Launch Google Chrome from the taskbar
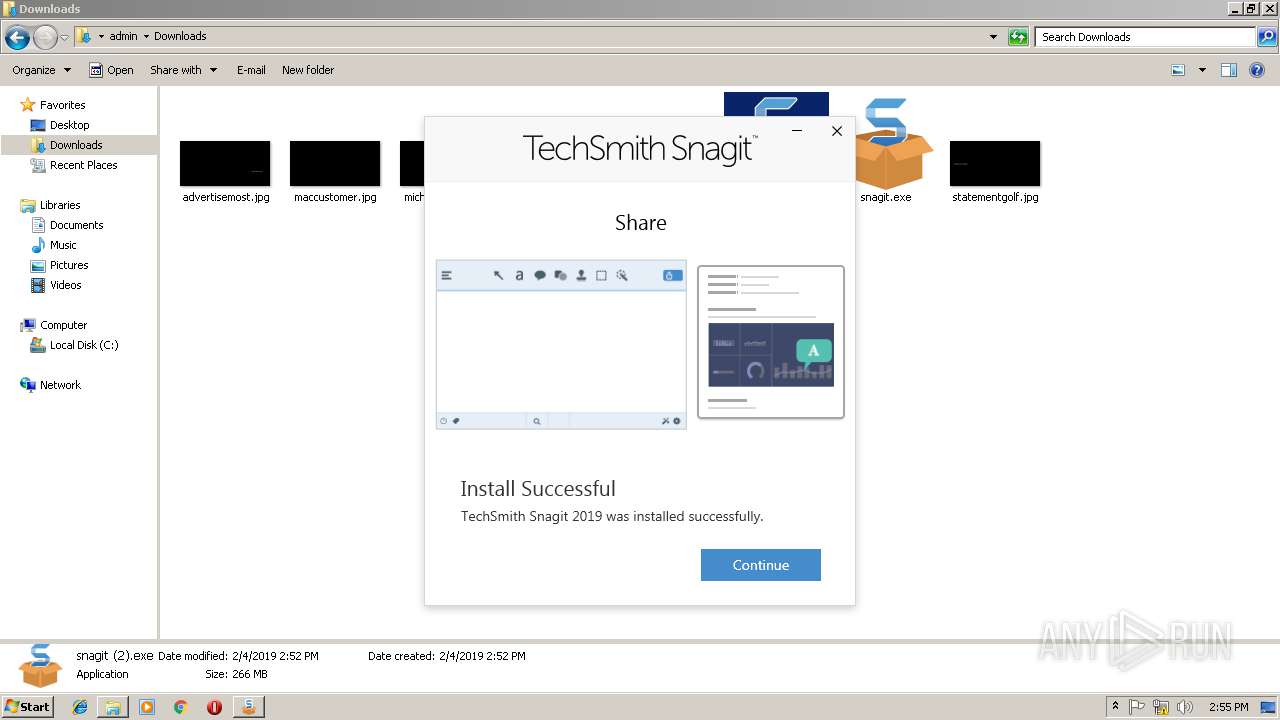Screen dimensions: 1280x720 click(180, 707)
